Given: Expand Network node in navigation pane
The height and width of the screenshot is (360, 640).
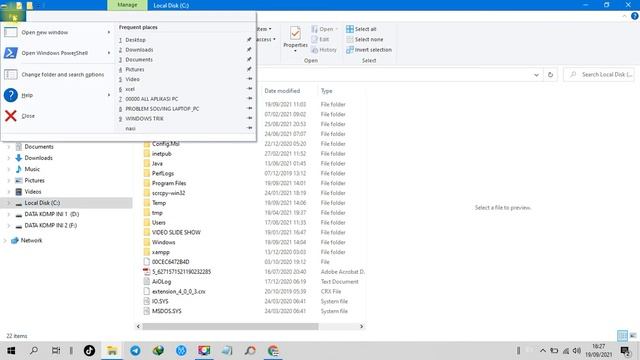Looking at the screenshot, I should [5, 240].
